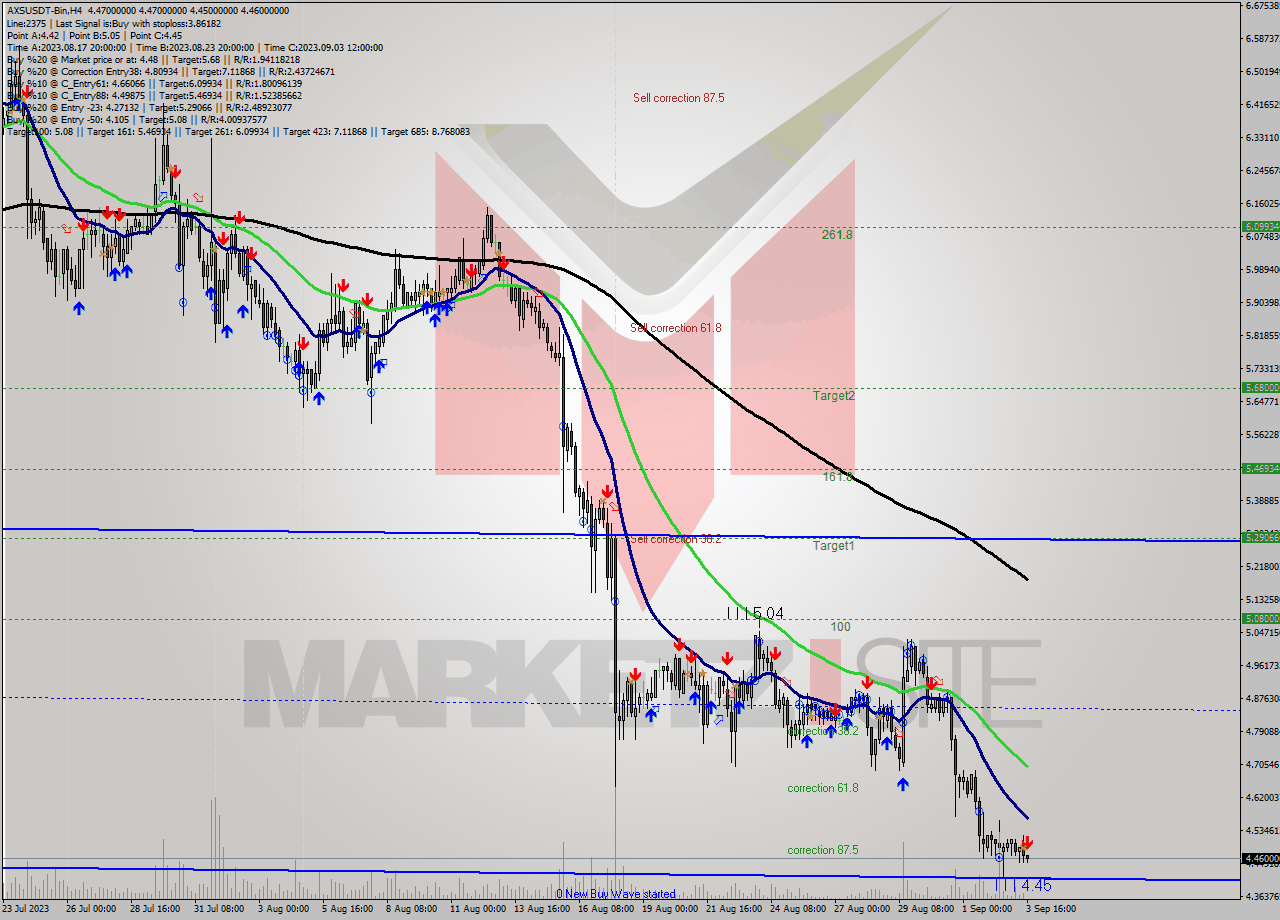1280x920 pixels.
Task: Click the '3 Aug 00:00' time label
Action: tap(285, 909)
